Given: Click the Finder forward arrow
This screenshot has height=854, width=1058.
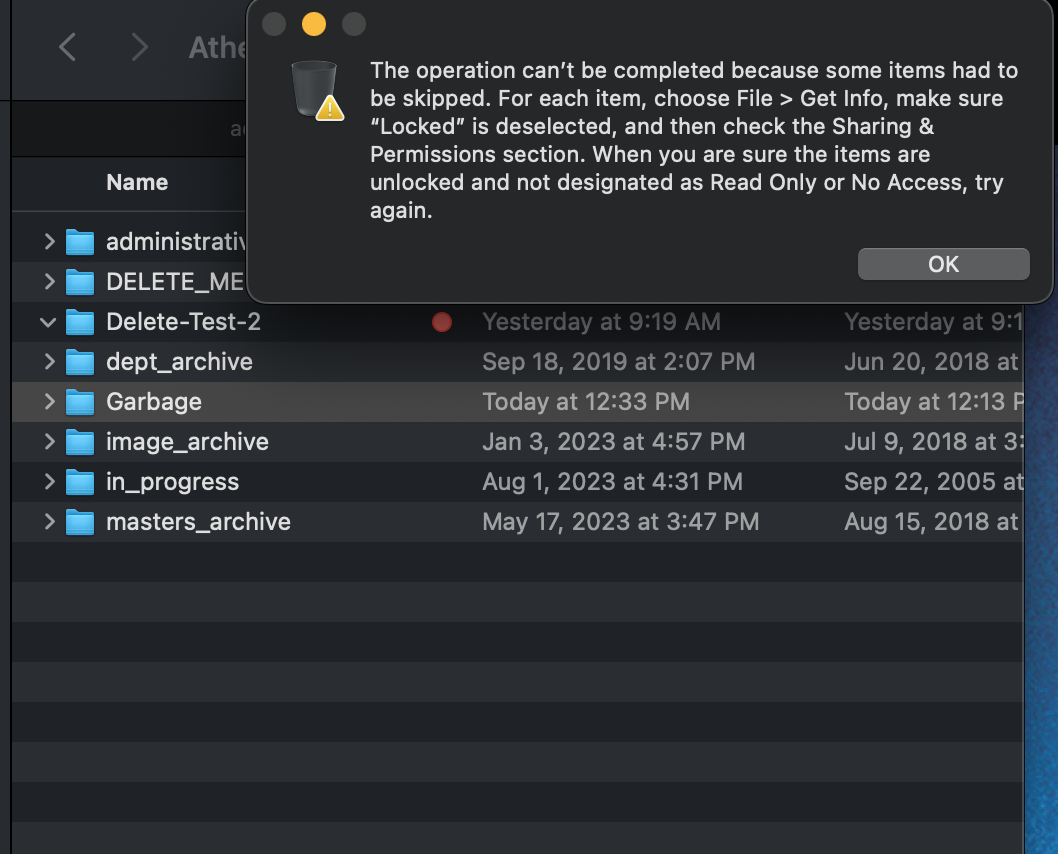Looking at the screenshot, I should pyautogui.click(x=139, y=47).
